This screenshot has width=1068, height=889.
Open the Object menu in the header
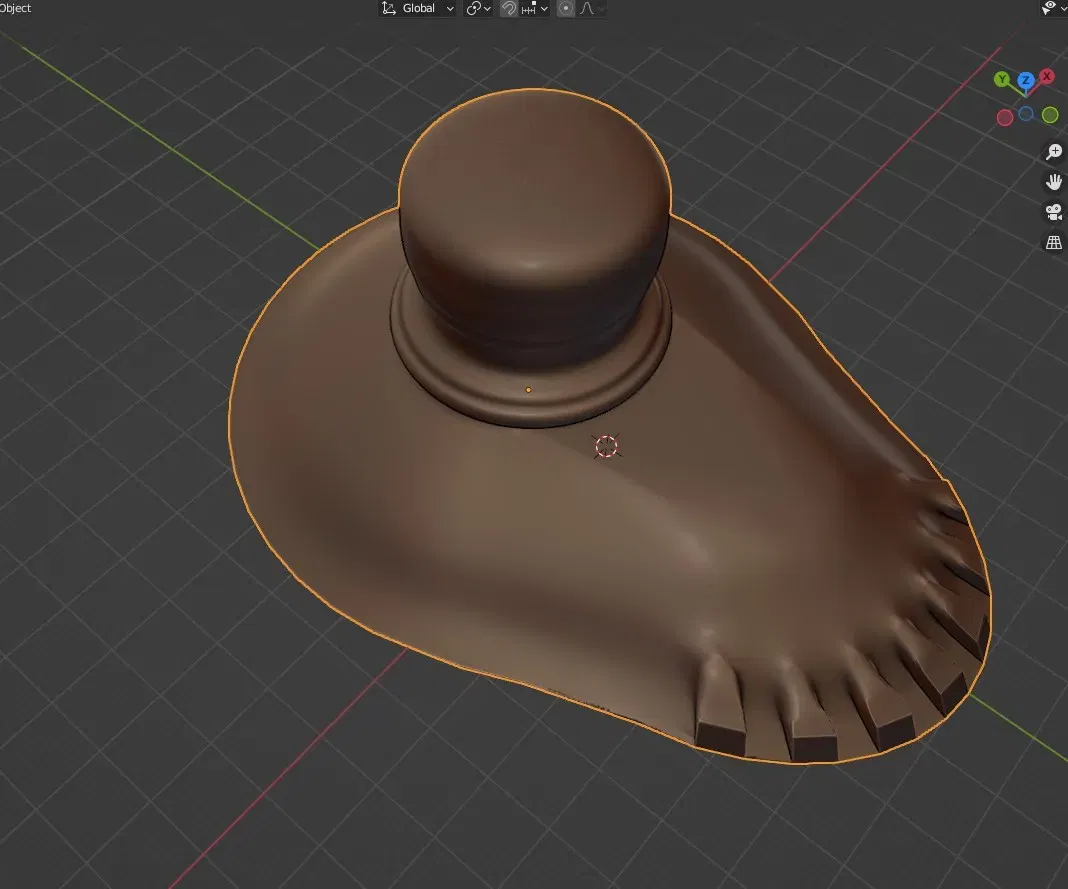(x=15, y=8)
